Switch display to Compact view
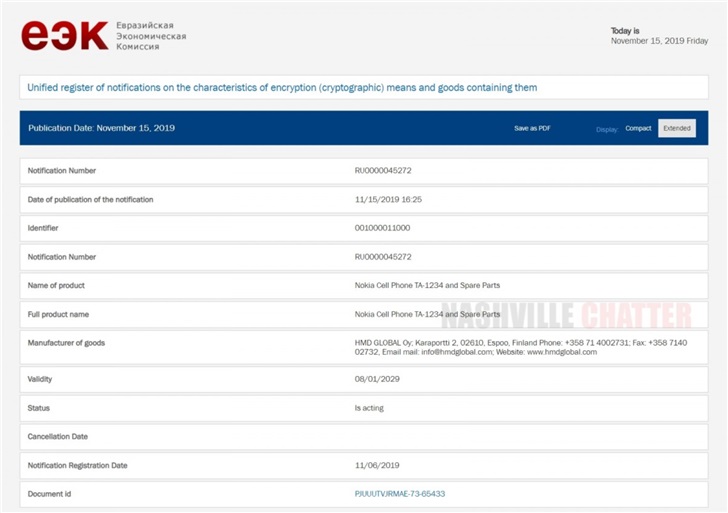Viewport: 728px width, 513px height. pos(638,128)
